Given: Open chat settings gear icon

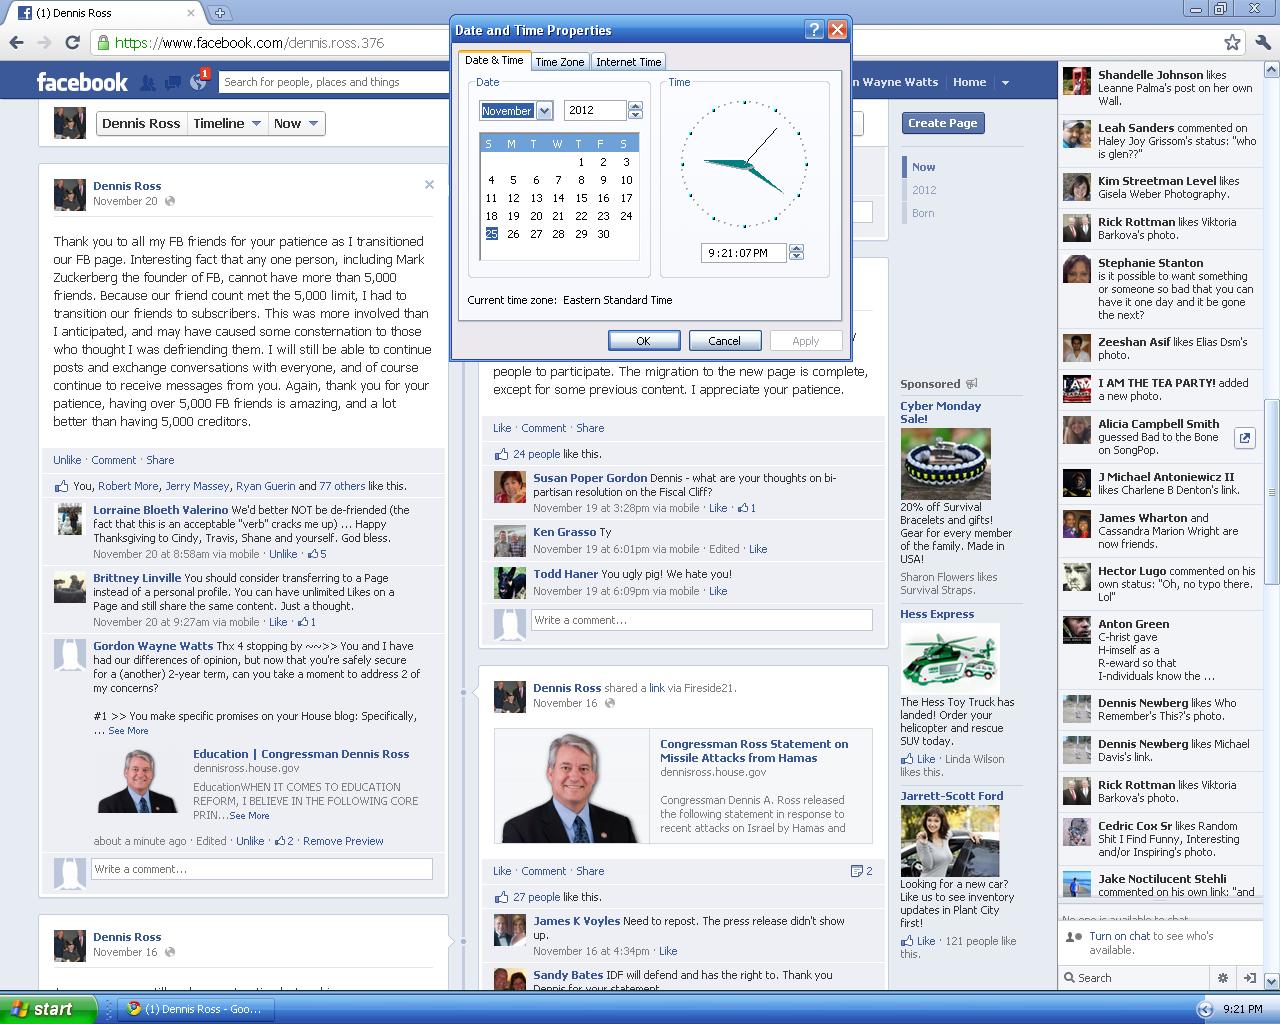Looking at the screenshot, I should click(1222, 978).
